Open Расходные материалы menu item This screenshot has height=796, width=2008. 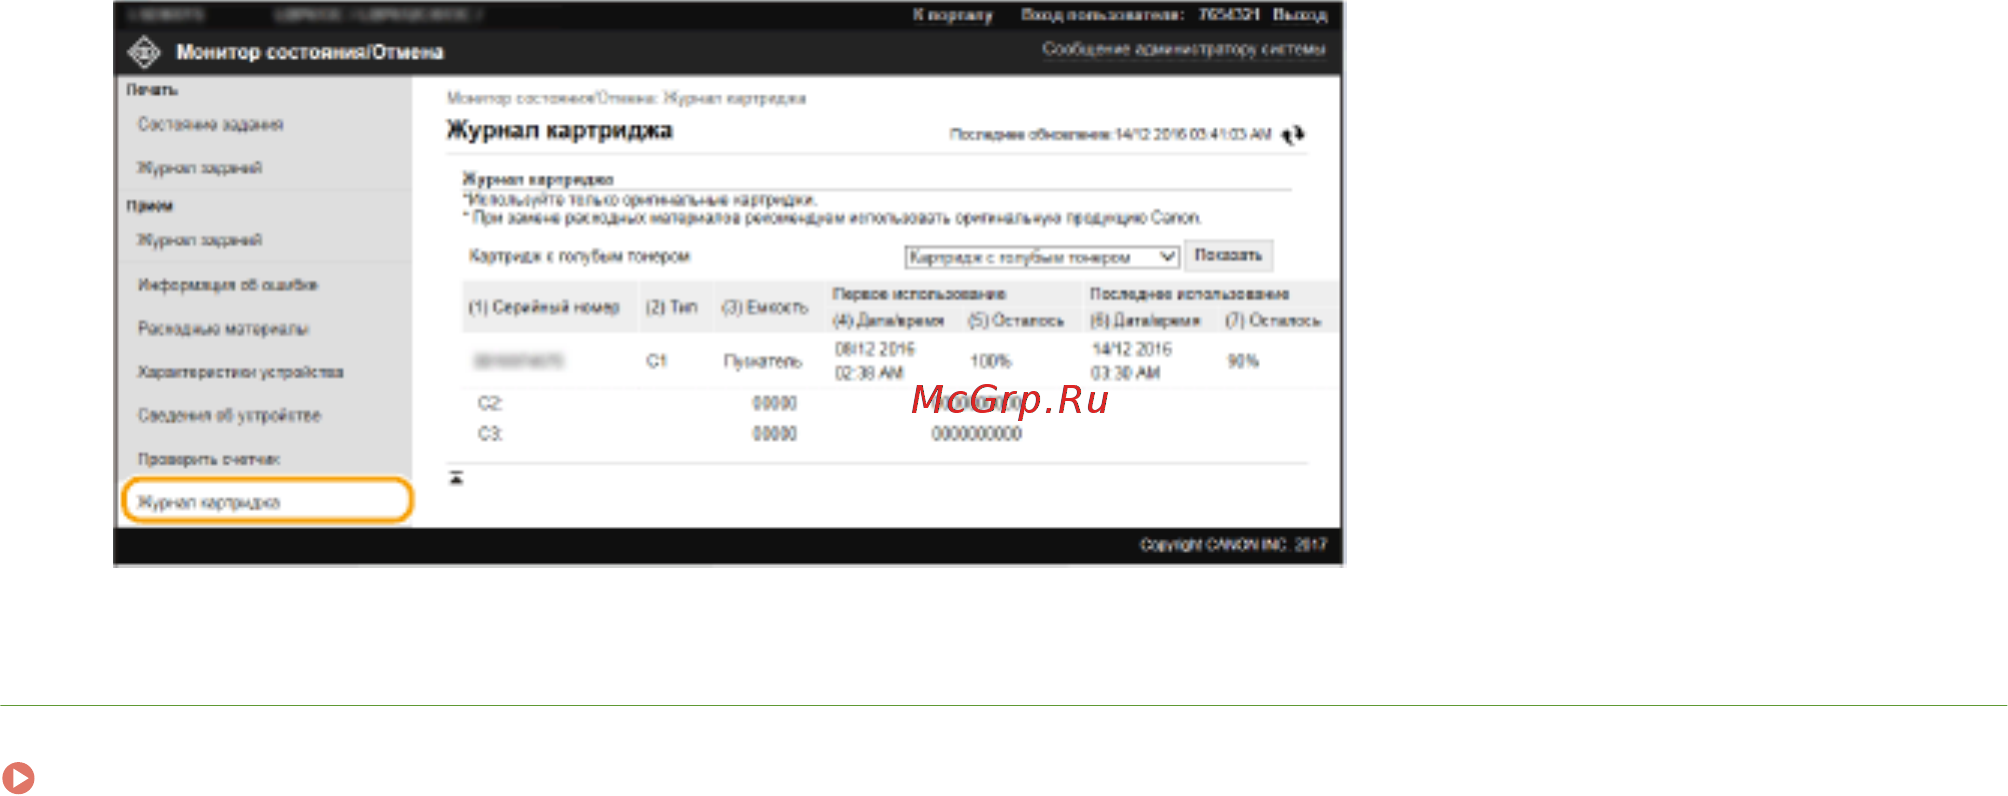223,328
